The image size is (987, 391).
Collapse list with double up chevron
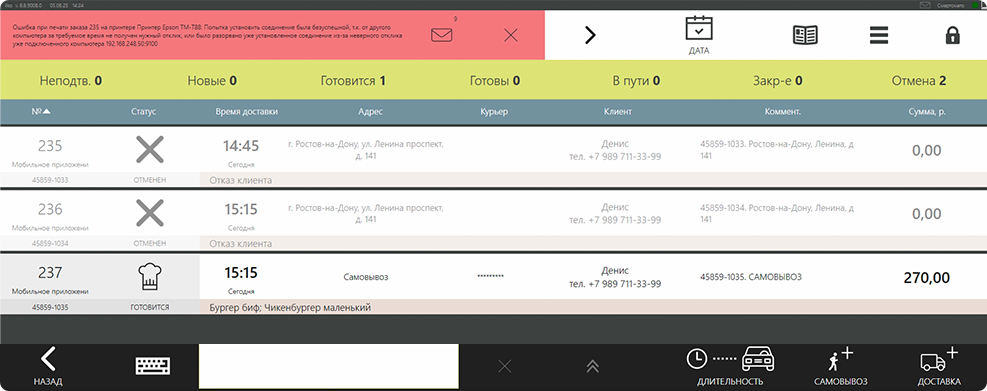[x=592, y=366]
